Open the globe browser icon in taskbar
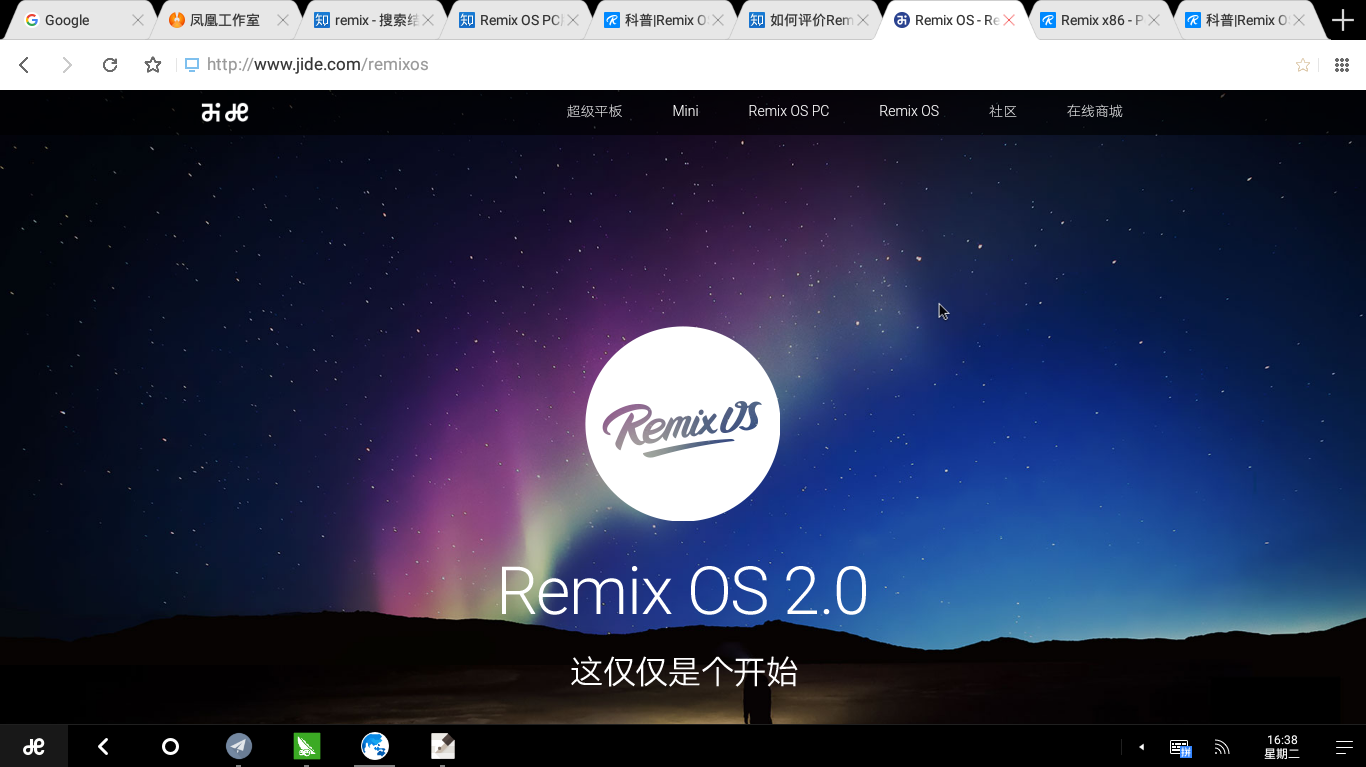Screen dimensions: 1366x767 point(375,746)
